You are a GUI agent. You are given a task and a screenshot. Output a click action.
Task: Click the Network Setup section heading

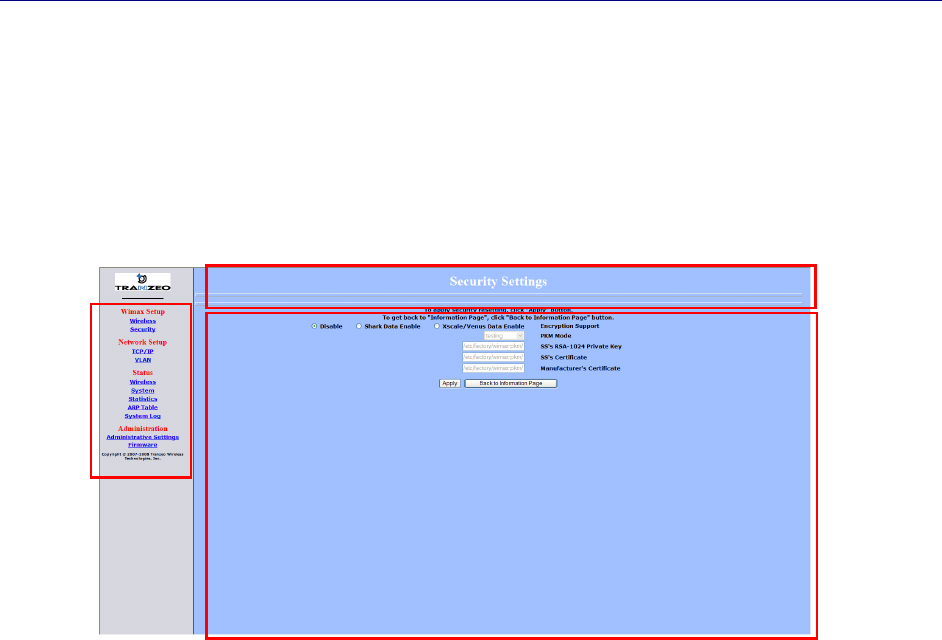[x=142, y=343]
